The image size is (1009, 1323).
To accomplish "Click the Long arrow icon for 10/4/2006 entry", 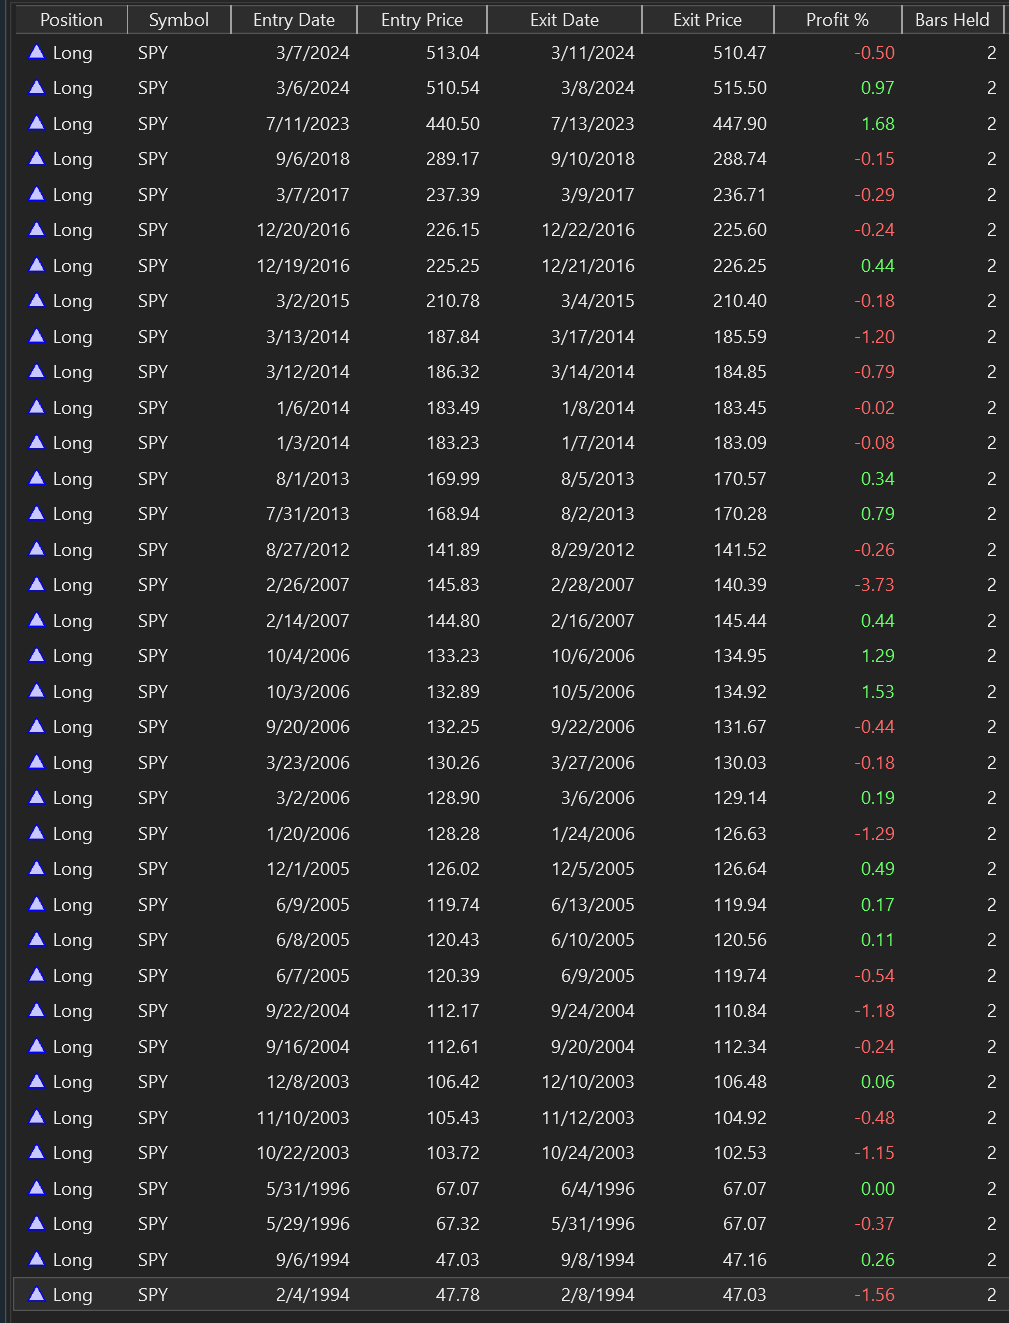I will pyautogui.click(x=37, y=655).
